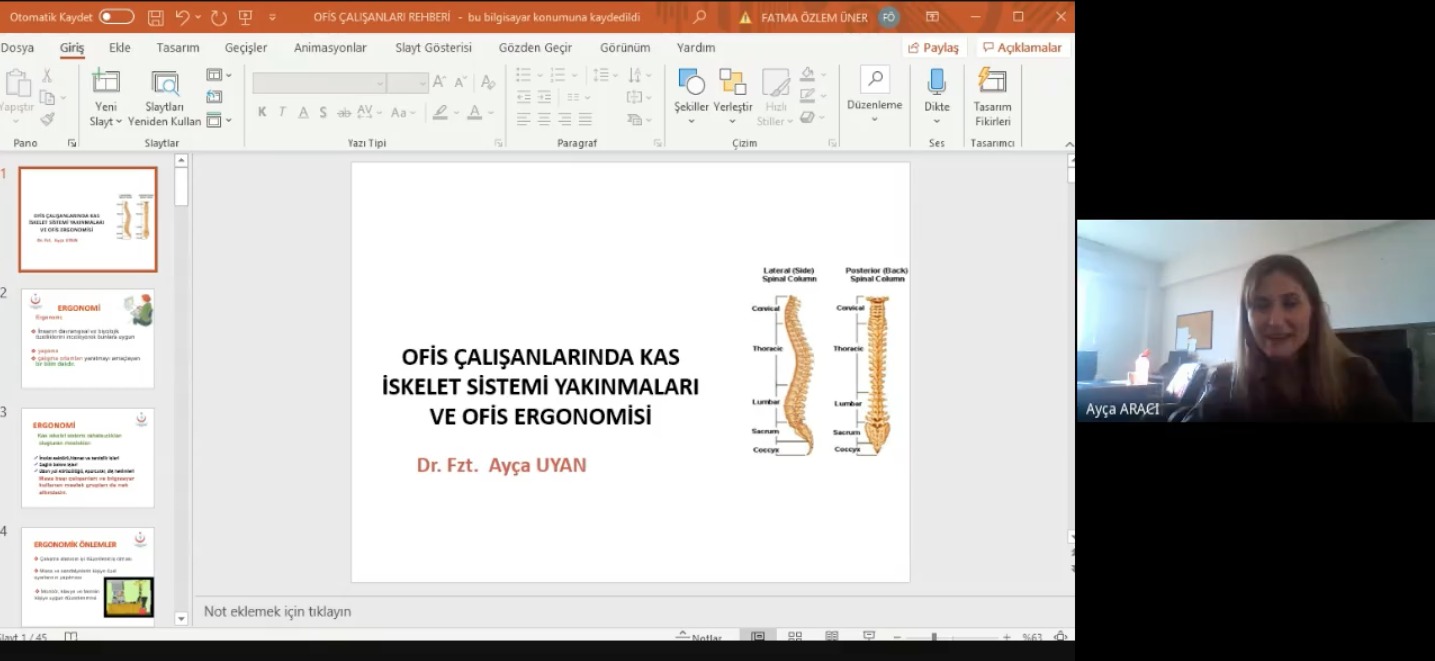Toggle the Otomatik Kaydet autosave switch
The image size is (1435, 661).
(x=116, y=17)
